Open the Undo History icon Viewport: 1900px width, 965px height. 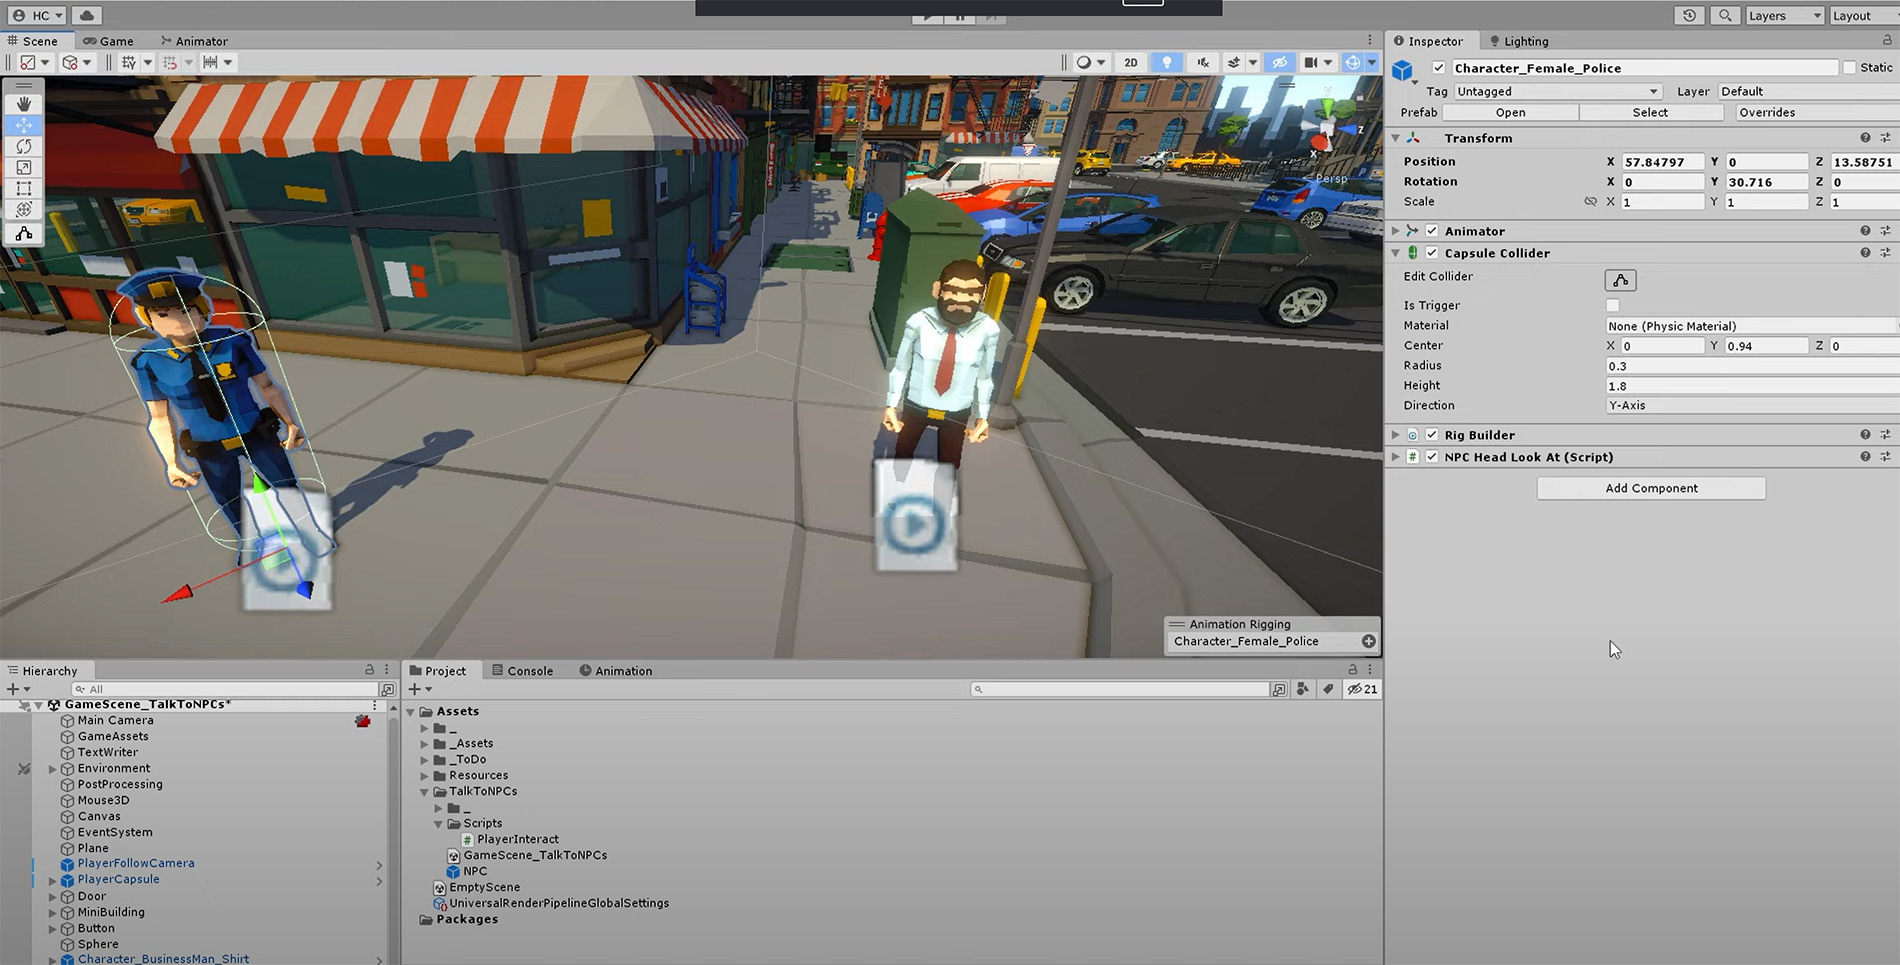click(x=1689, y=15)
